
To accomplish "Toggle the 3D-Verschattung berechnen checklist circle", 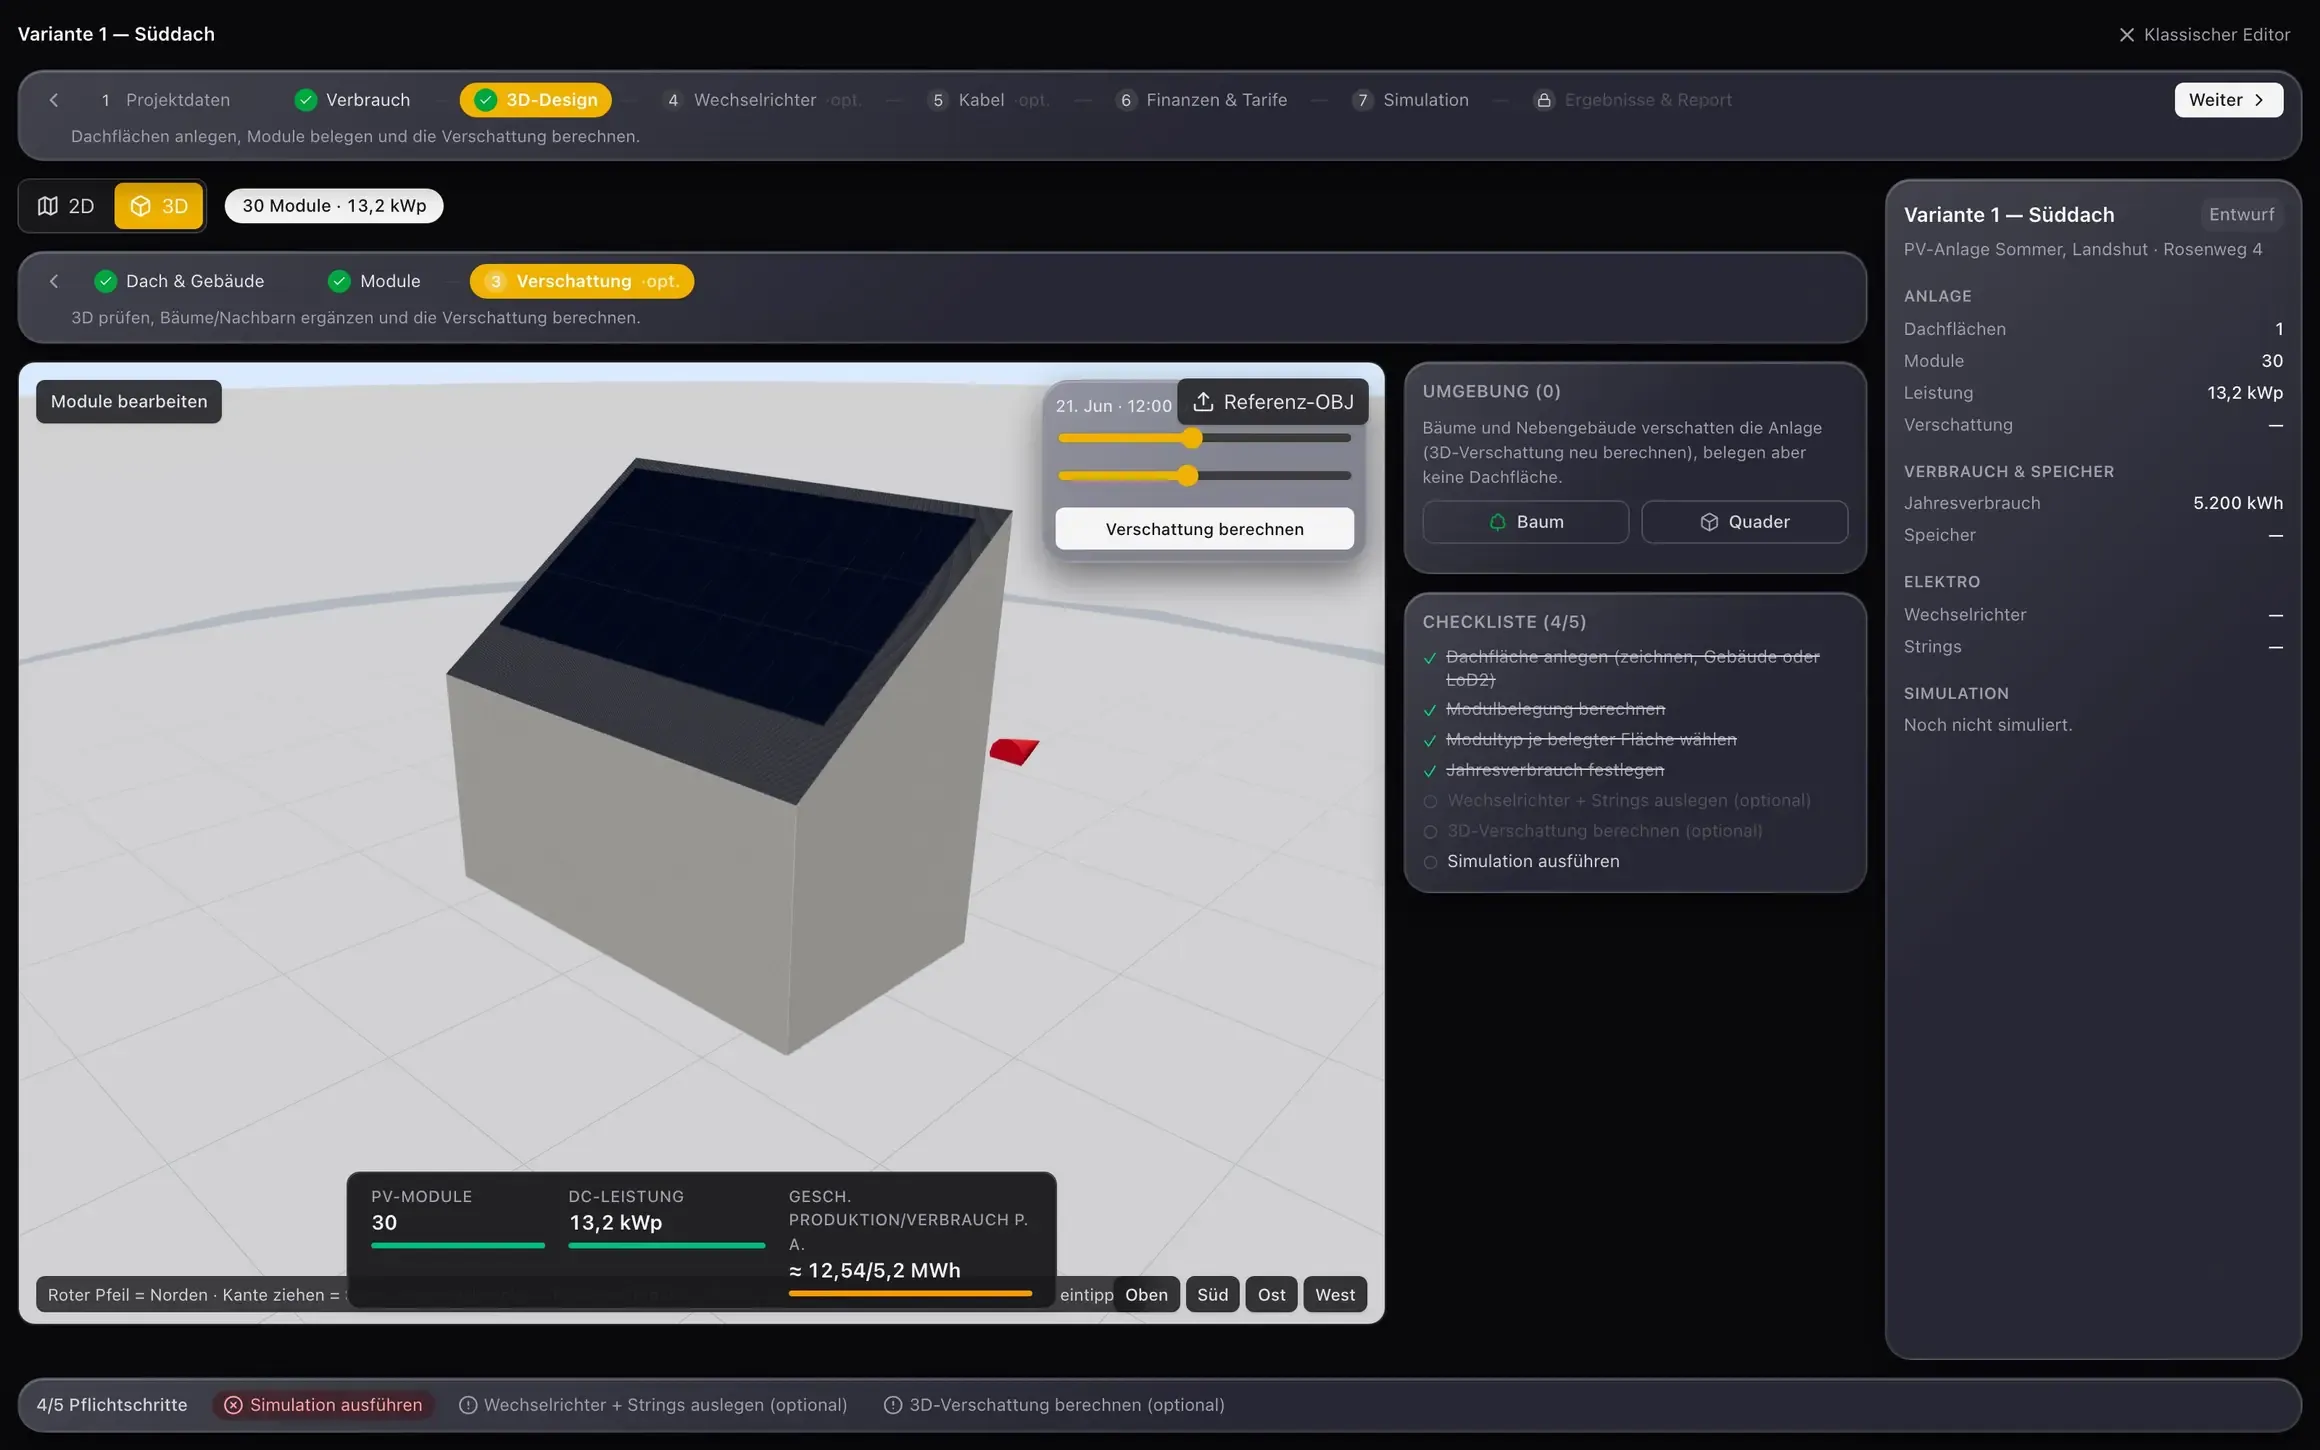I will click(x=1430, y=832).
